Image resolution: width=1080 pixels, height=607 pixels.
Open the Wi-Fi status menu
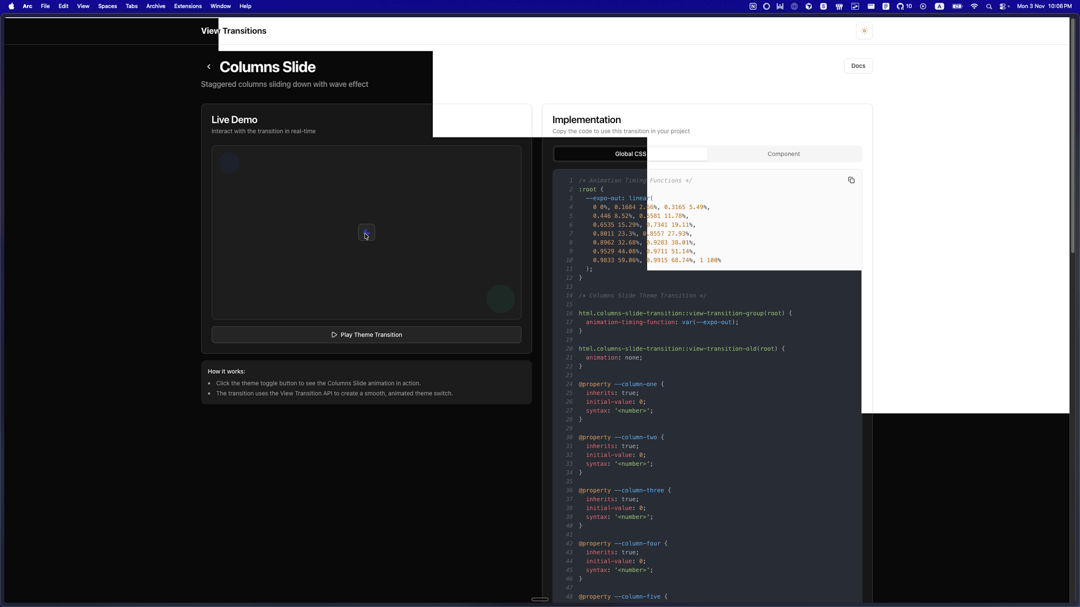pyautogui.click(x=974, y=6)
